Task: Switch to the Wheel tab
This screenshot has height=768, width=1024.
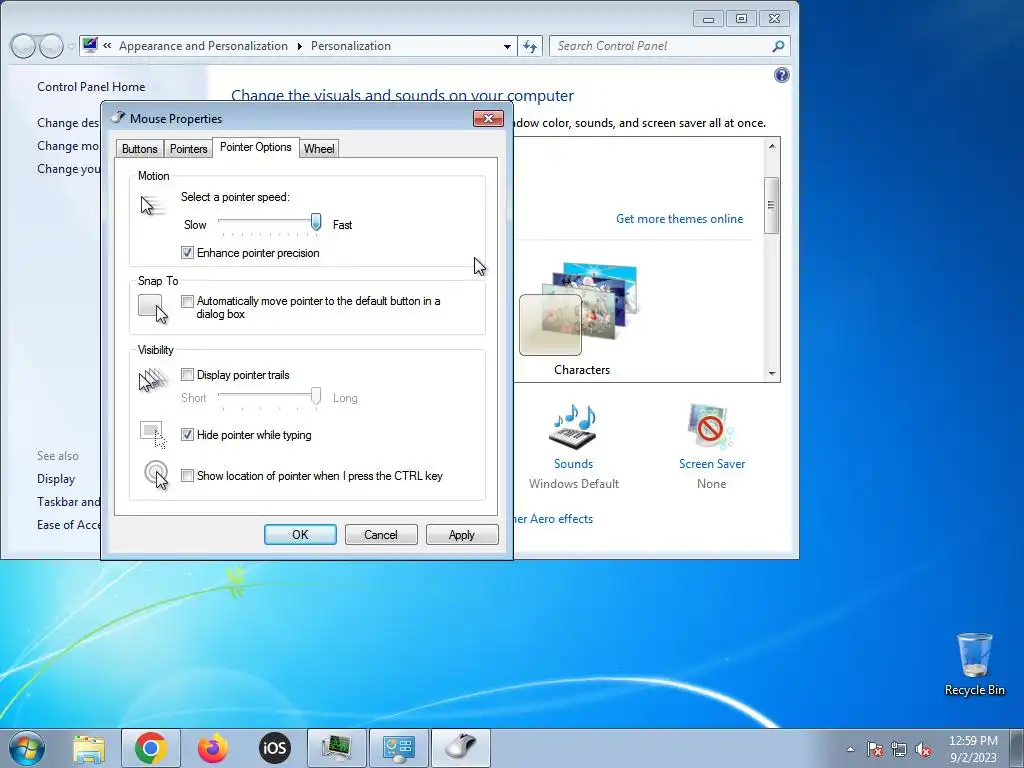Action: click(x=319, y=149)
